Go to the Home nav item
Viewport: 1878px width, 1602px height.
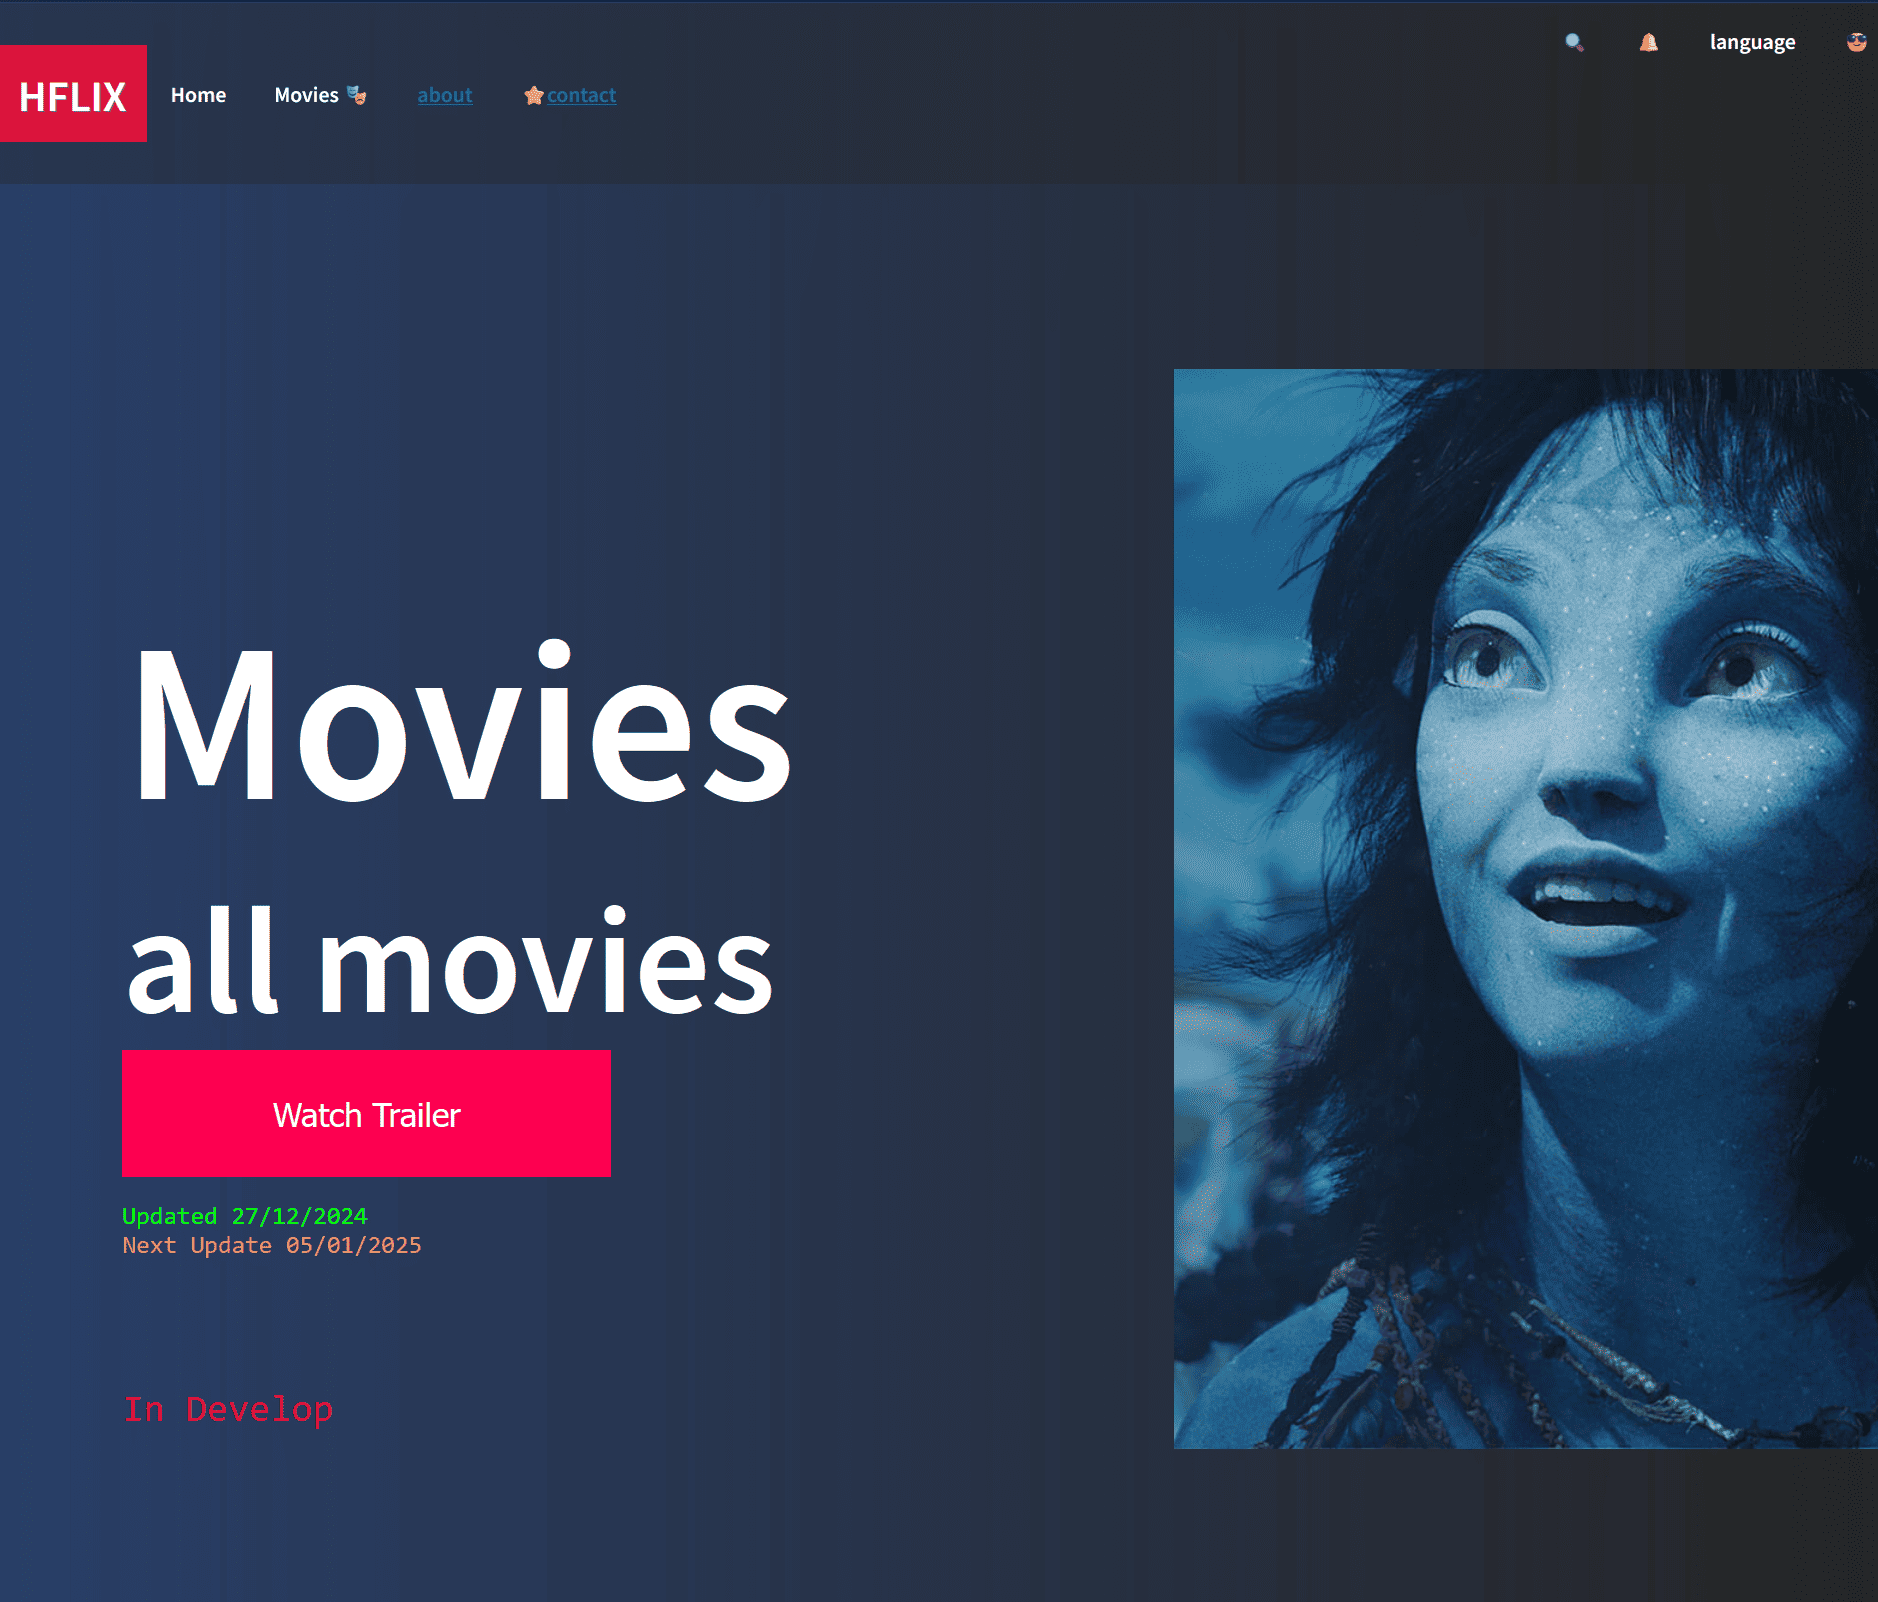coord(198,95)
